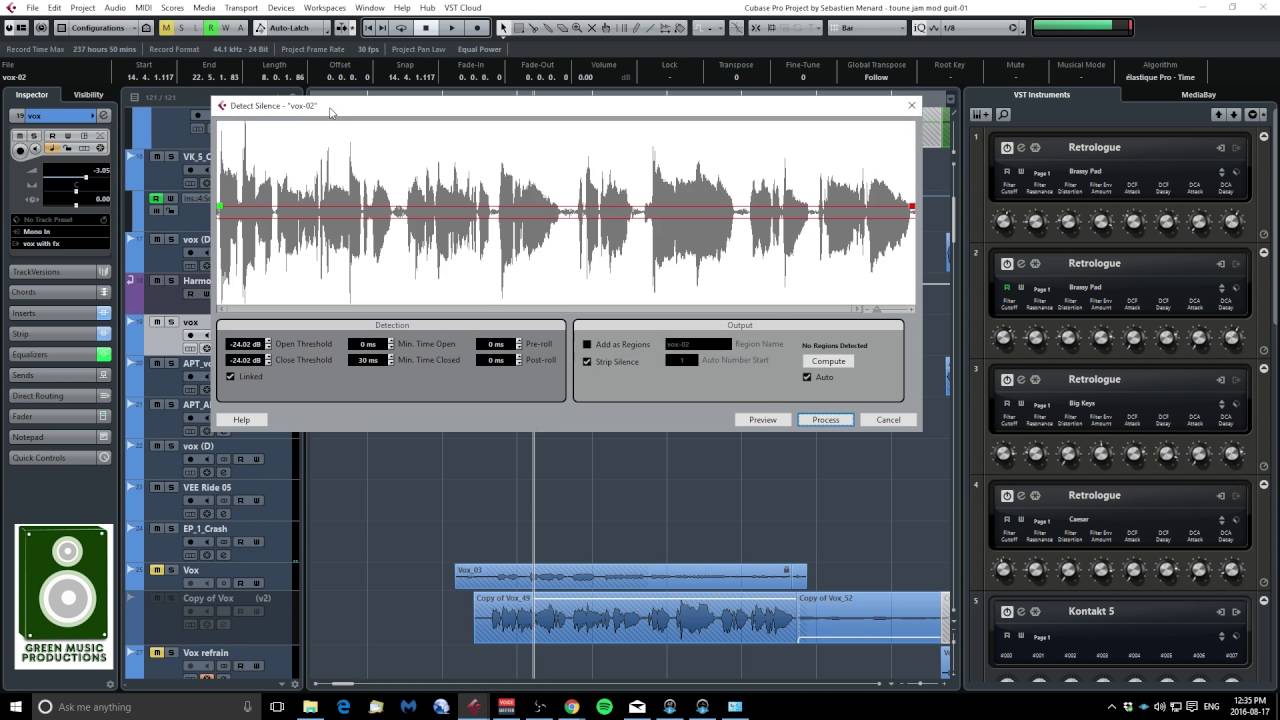Click the Open Threshold stepper arrows
The width and height of the screenshot is (1280, 720).
[268, 344]
